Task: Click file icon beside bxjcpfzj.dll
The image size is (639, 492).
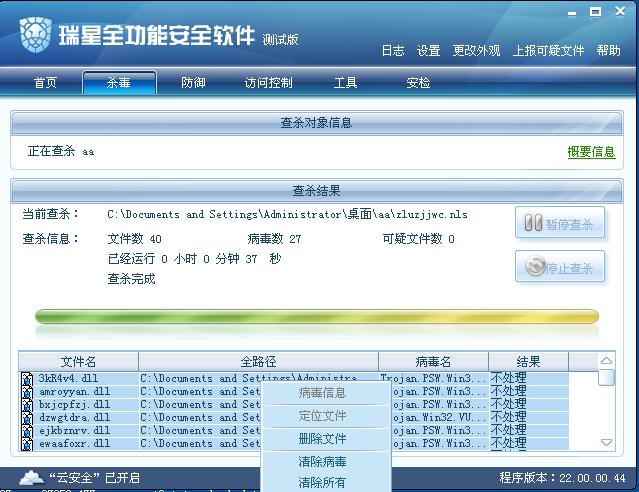Action: click(x=27, y=405)
